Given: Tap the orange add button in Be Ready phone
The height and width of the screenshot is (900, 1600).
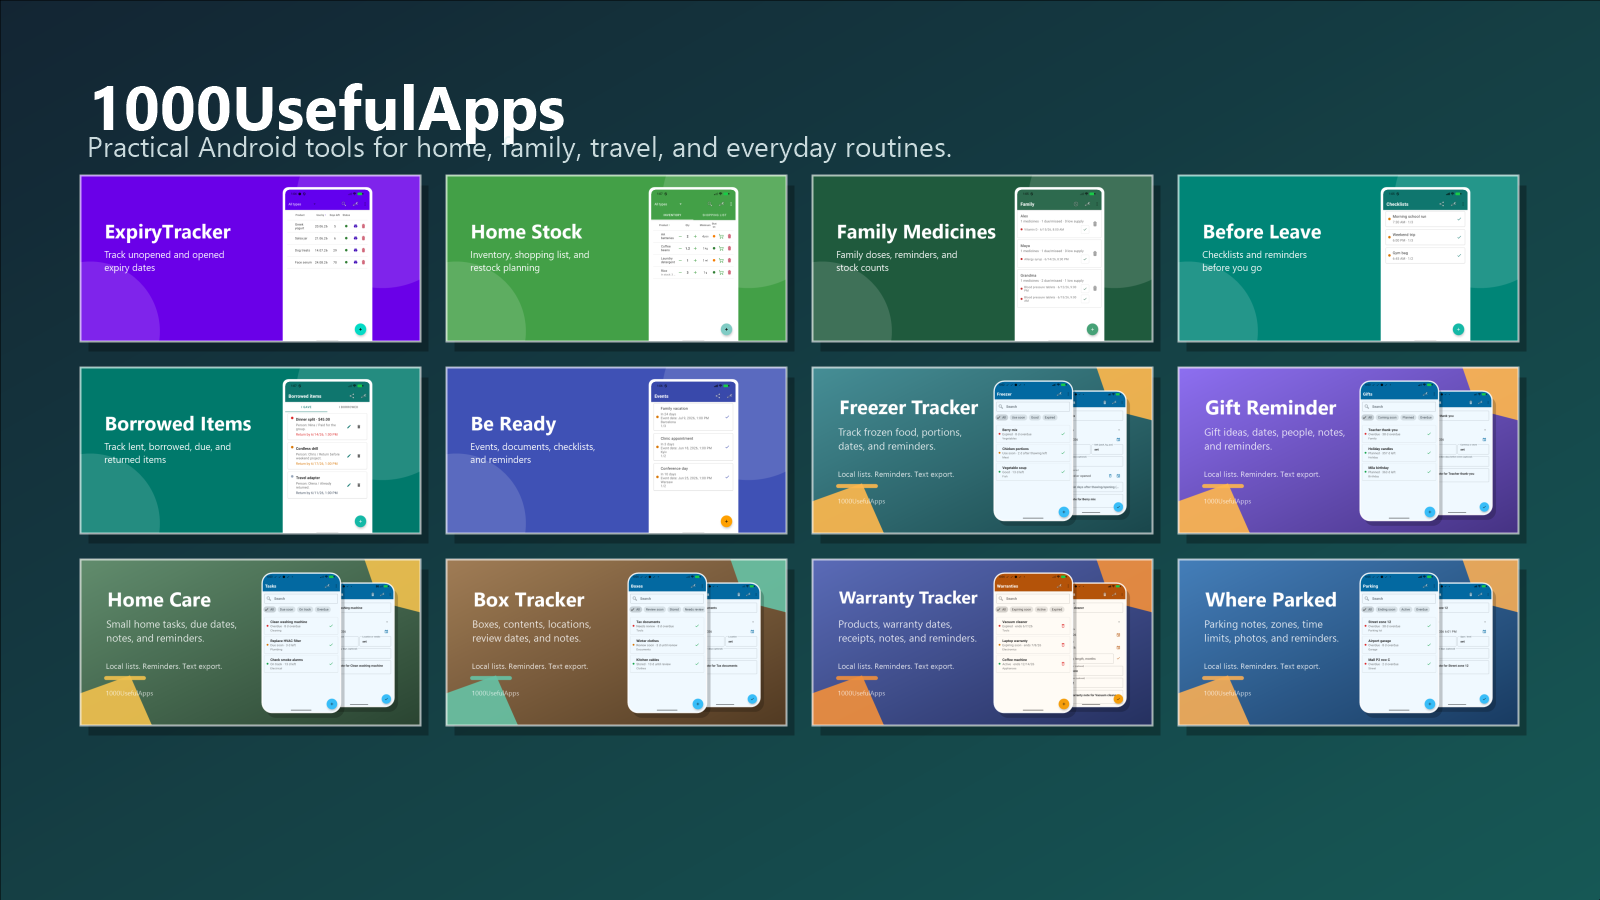Looking at the screenshot, I should point(726,521).
